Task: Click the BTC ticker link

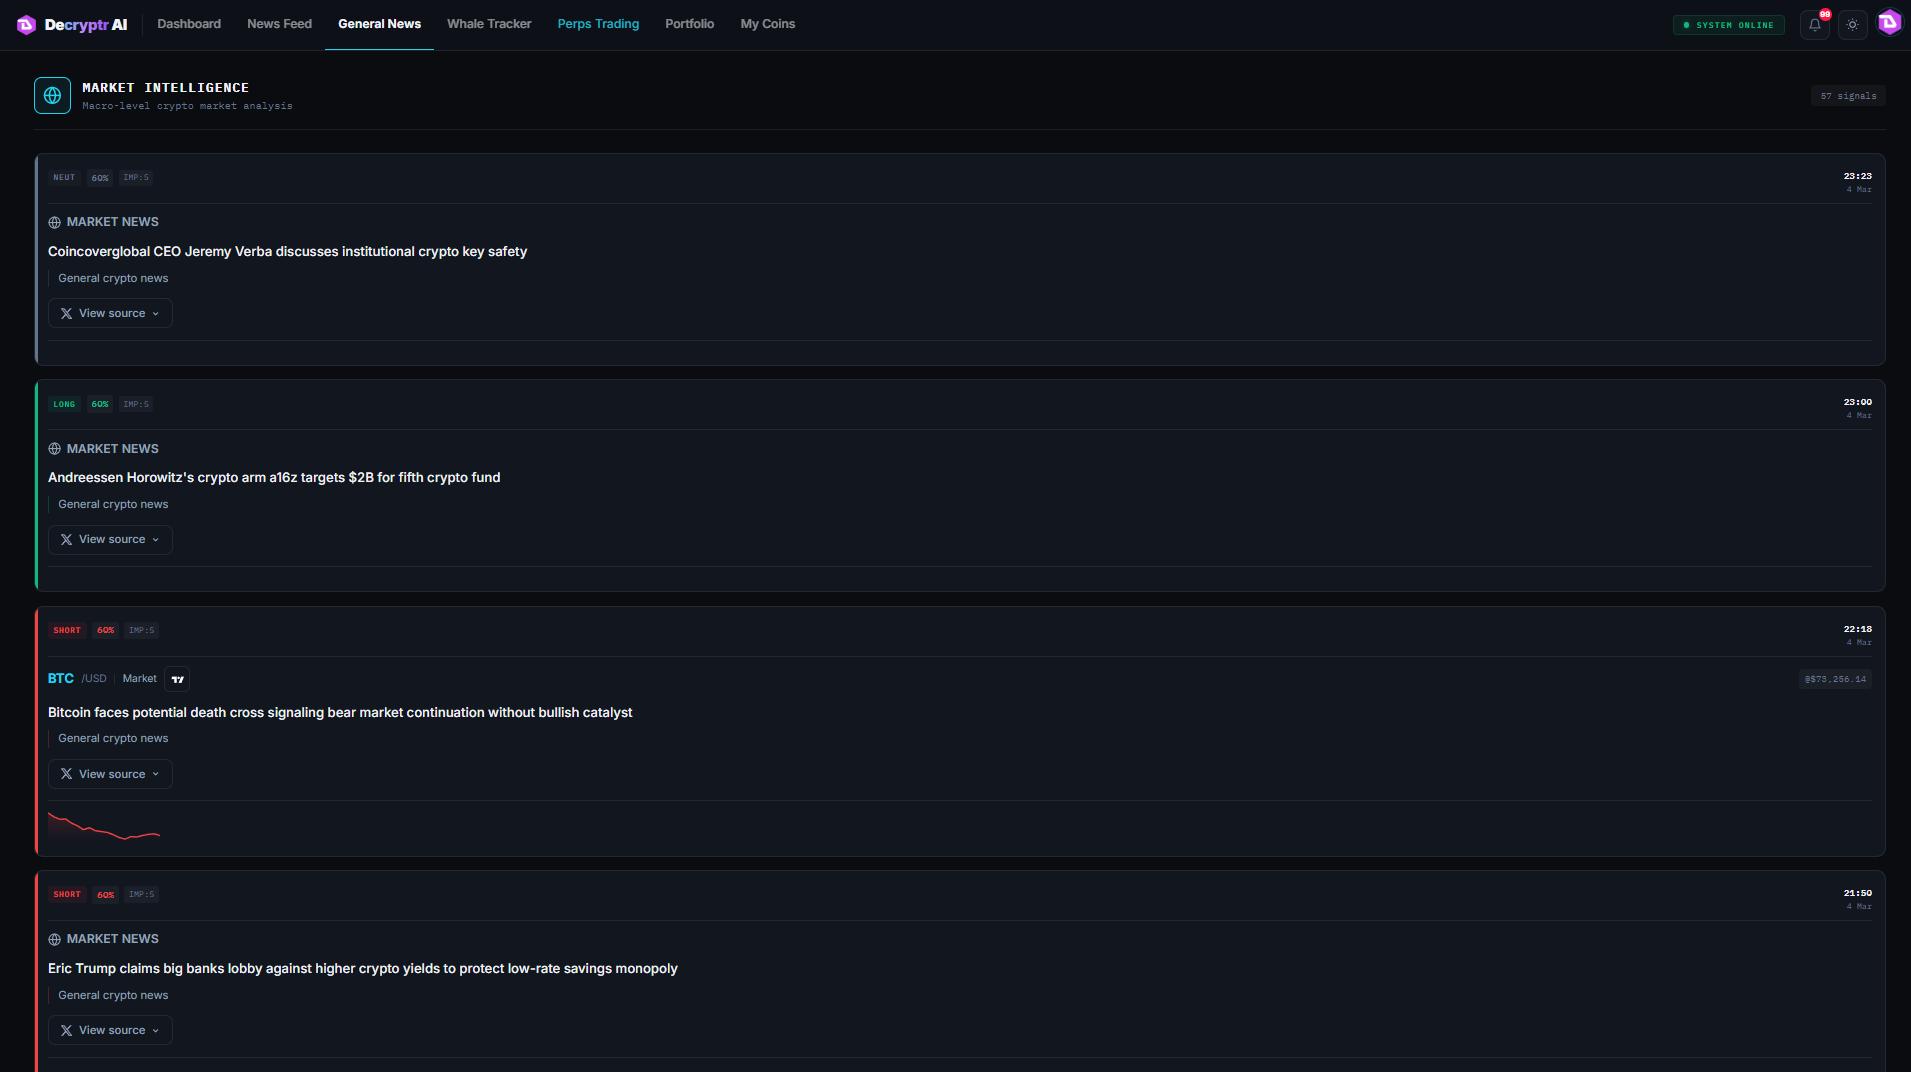Action: (61, 678)
